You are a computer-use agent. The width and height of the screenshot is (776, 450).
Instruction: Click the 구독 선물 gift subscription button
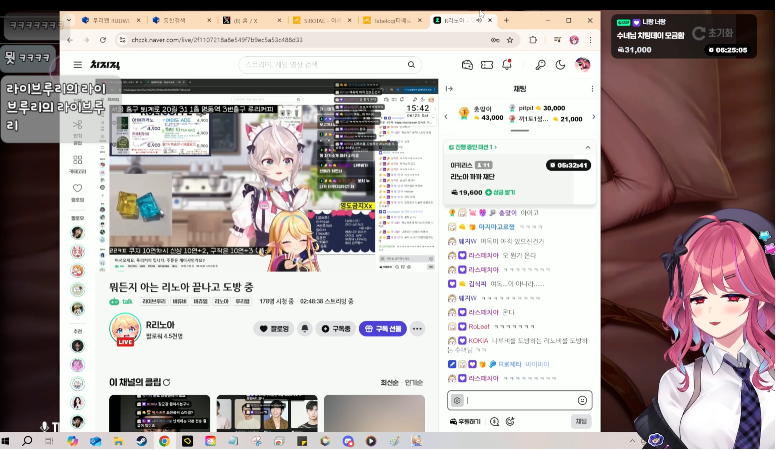coord(383,329)
